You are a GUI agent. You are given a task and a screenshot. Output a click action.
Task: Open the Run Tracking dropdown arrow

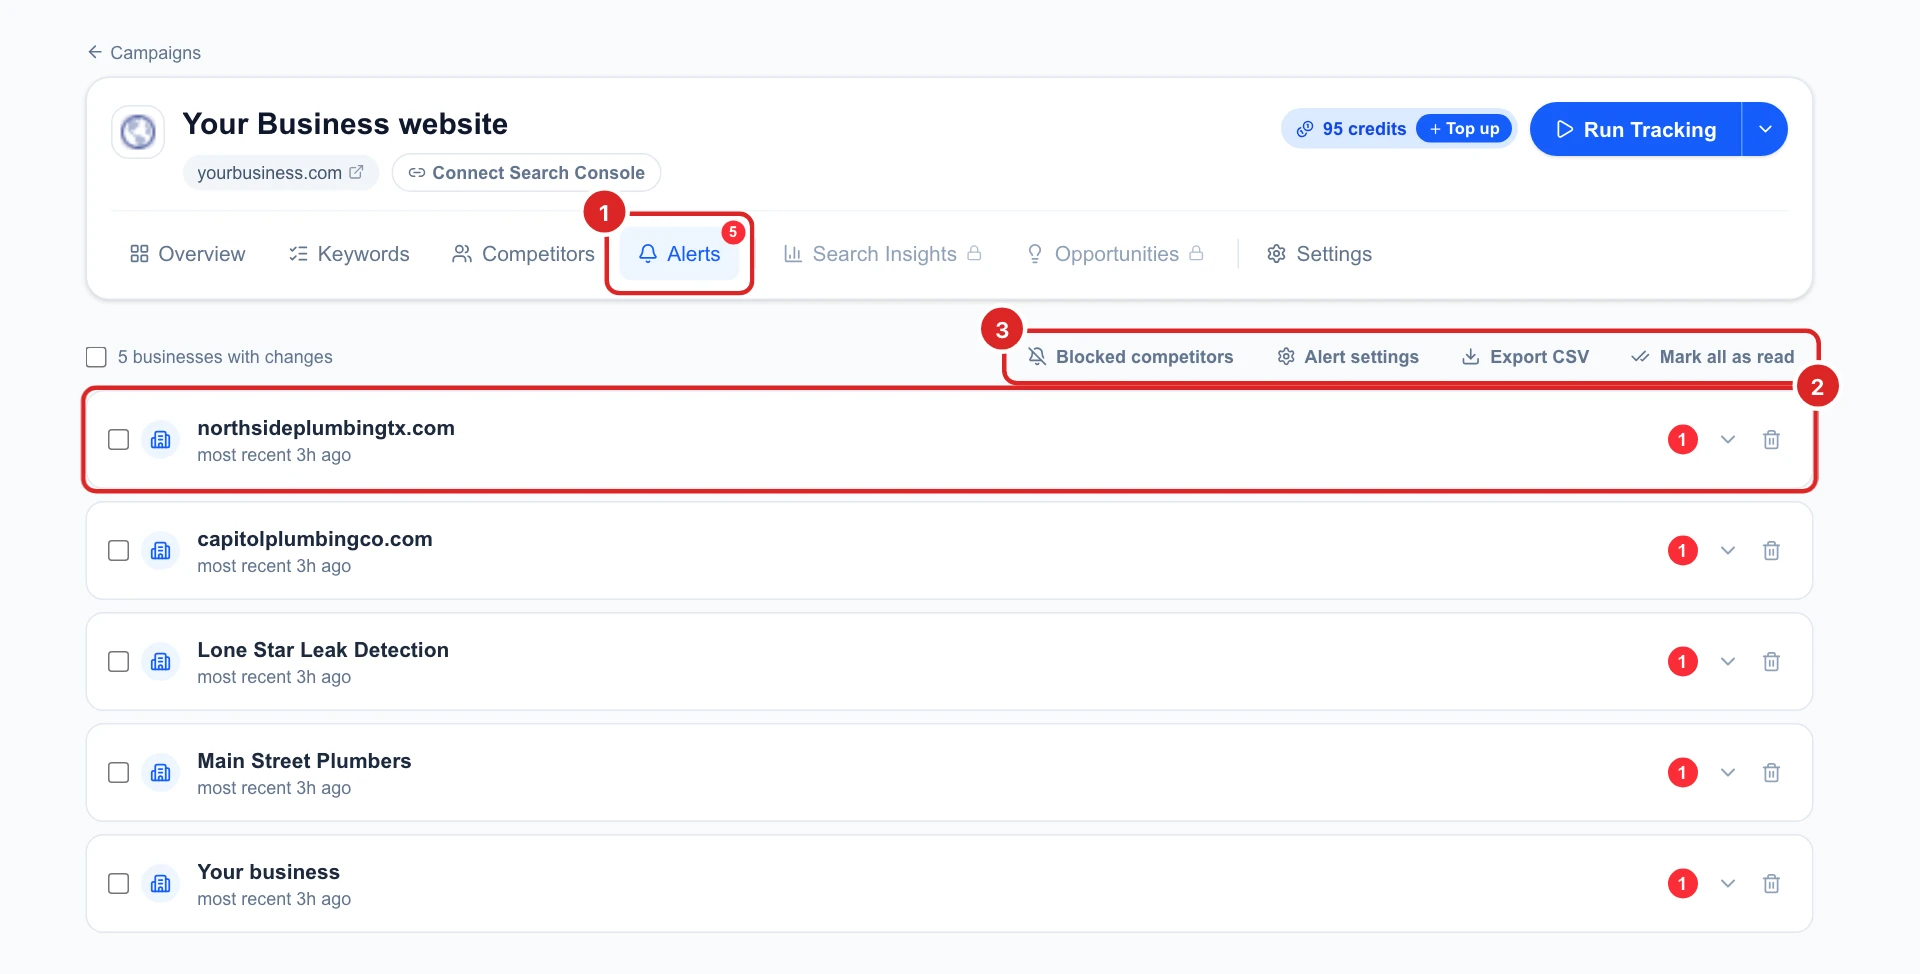click(1765, 129)
